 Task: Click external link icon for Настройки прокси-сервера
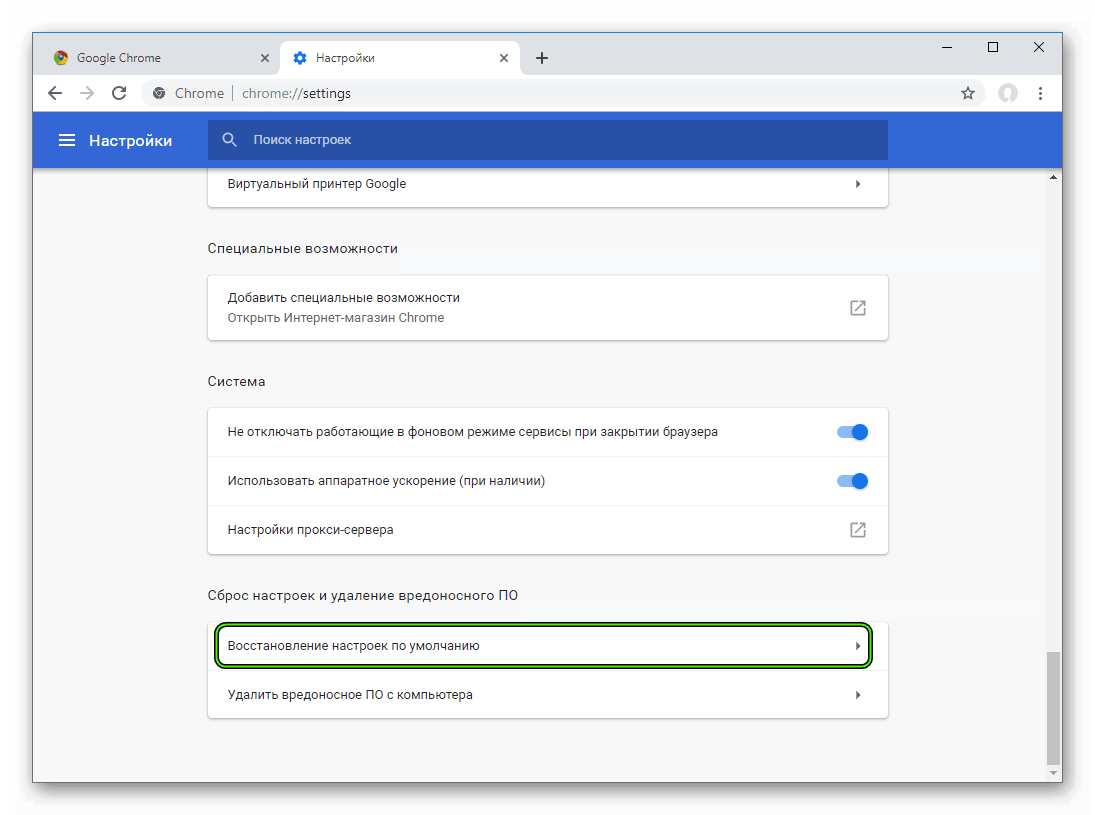click(x=858, y=530)
